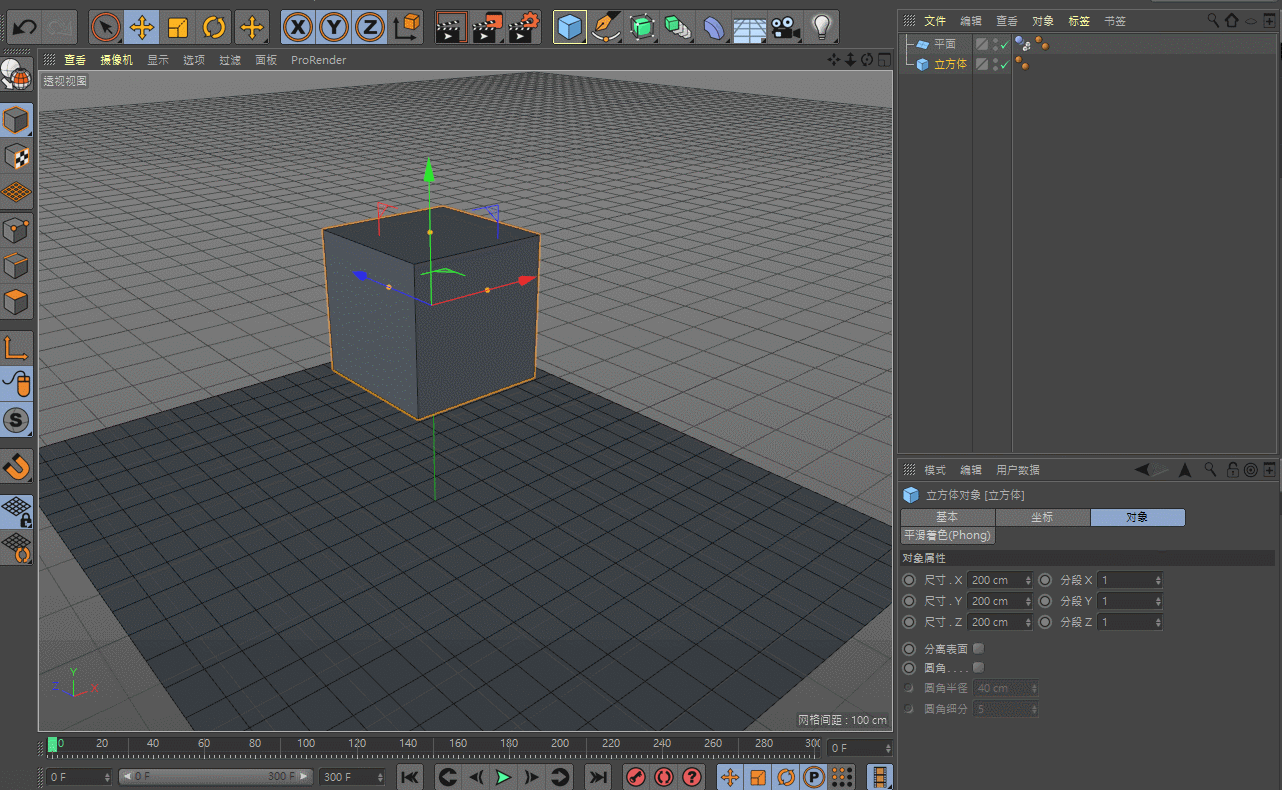Switch to the 基本 tab

point(948,517)
